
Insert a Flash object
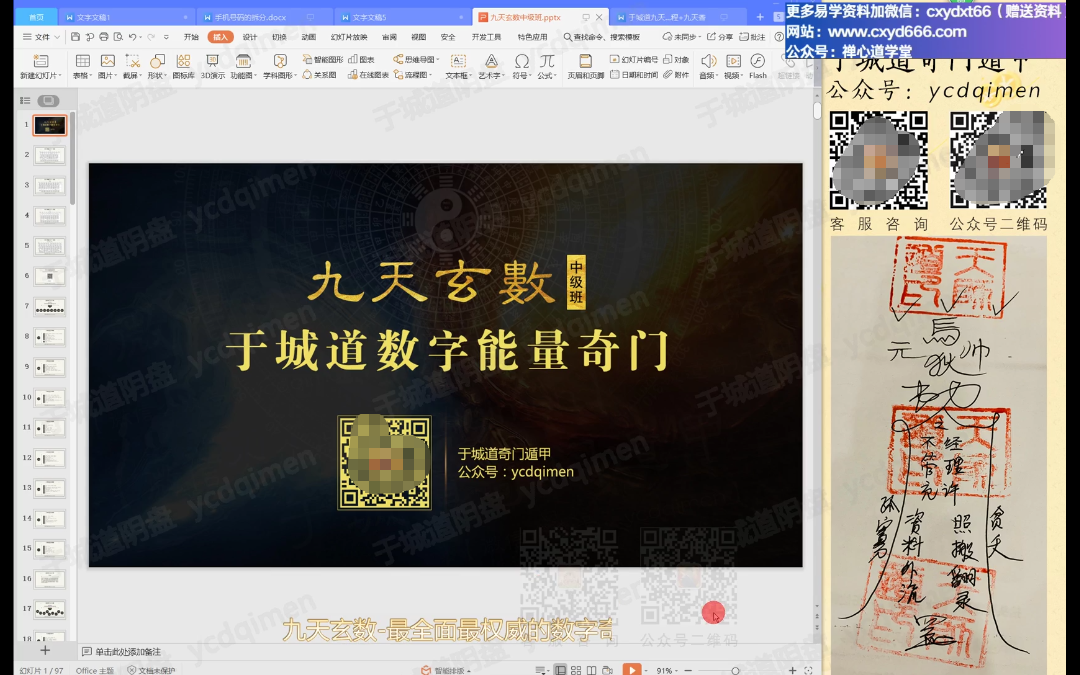758,66
